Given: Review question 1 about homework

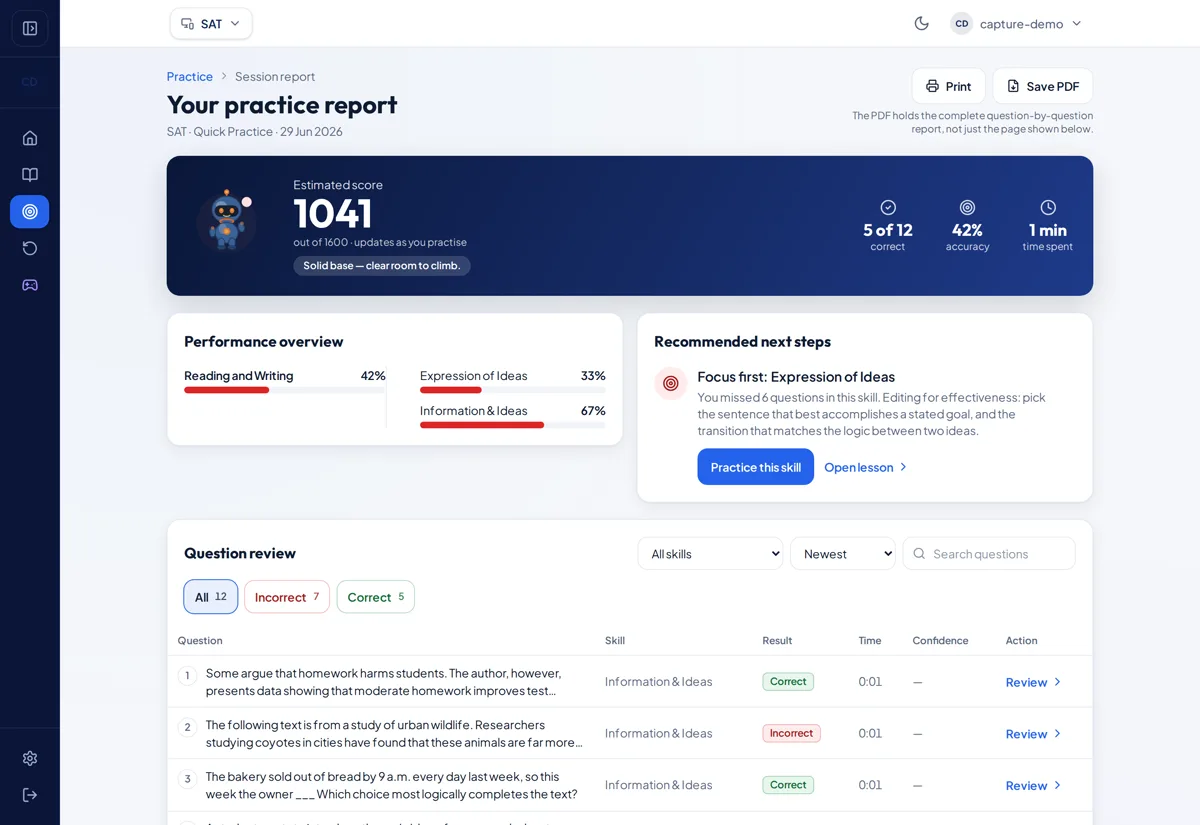Looking at the screenshot, I should (x=1033, y=682).
